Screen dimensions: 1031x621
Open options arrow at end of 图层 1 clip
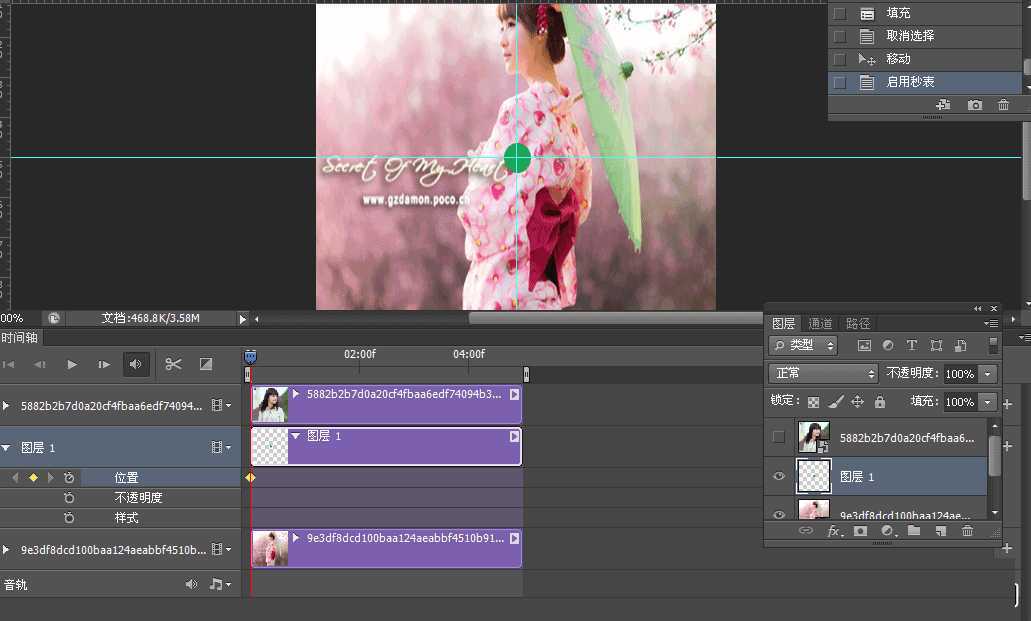[514, 436]
